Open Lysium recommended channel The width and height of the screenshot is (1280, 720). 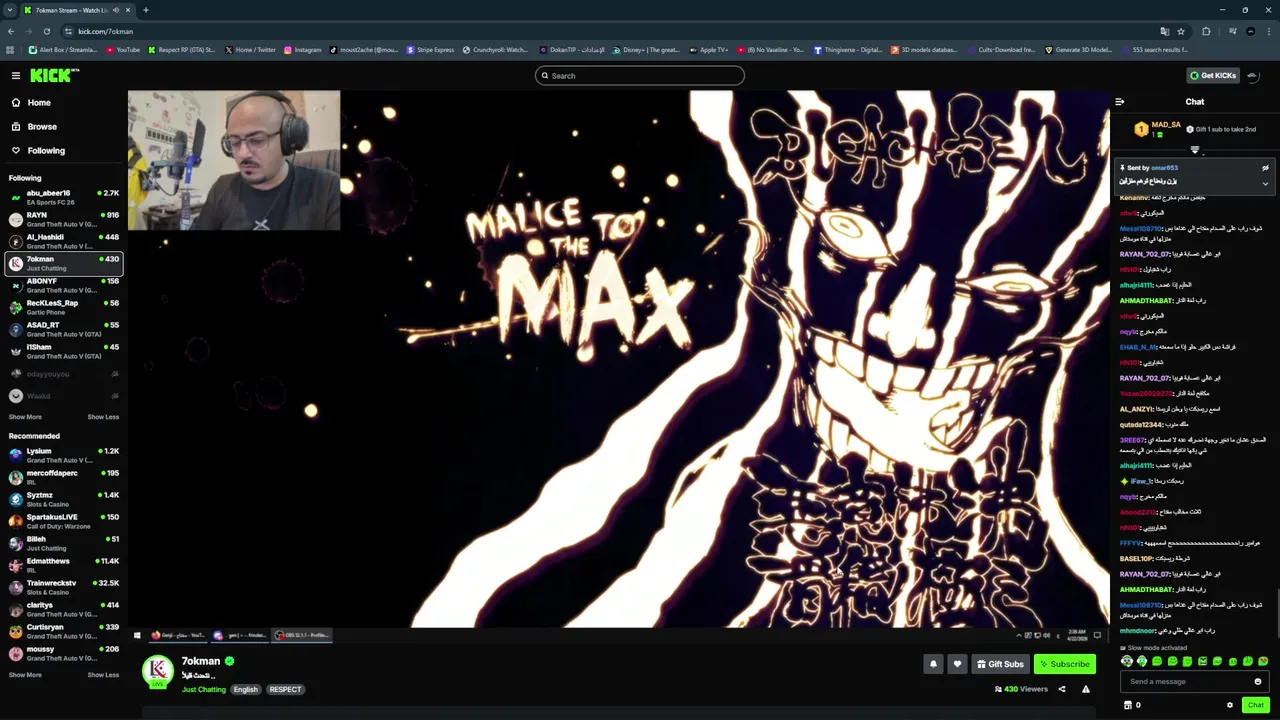click(x=64, y=455)
